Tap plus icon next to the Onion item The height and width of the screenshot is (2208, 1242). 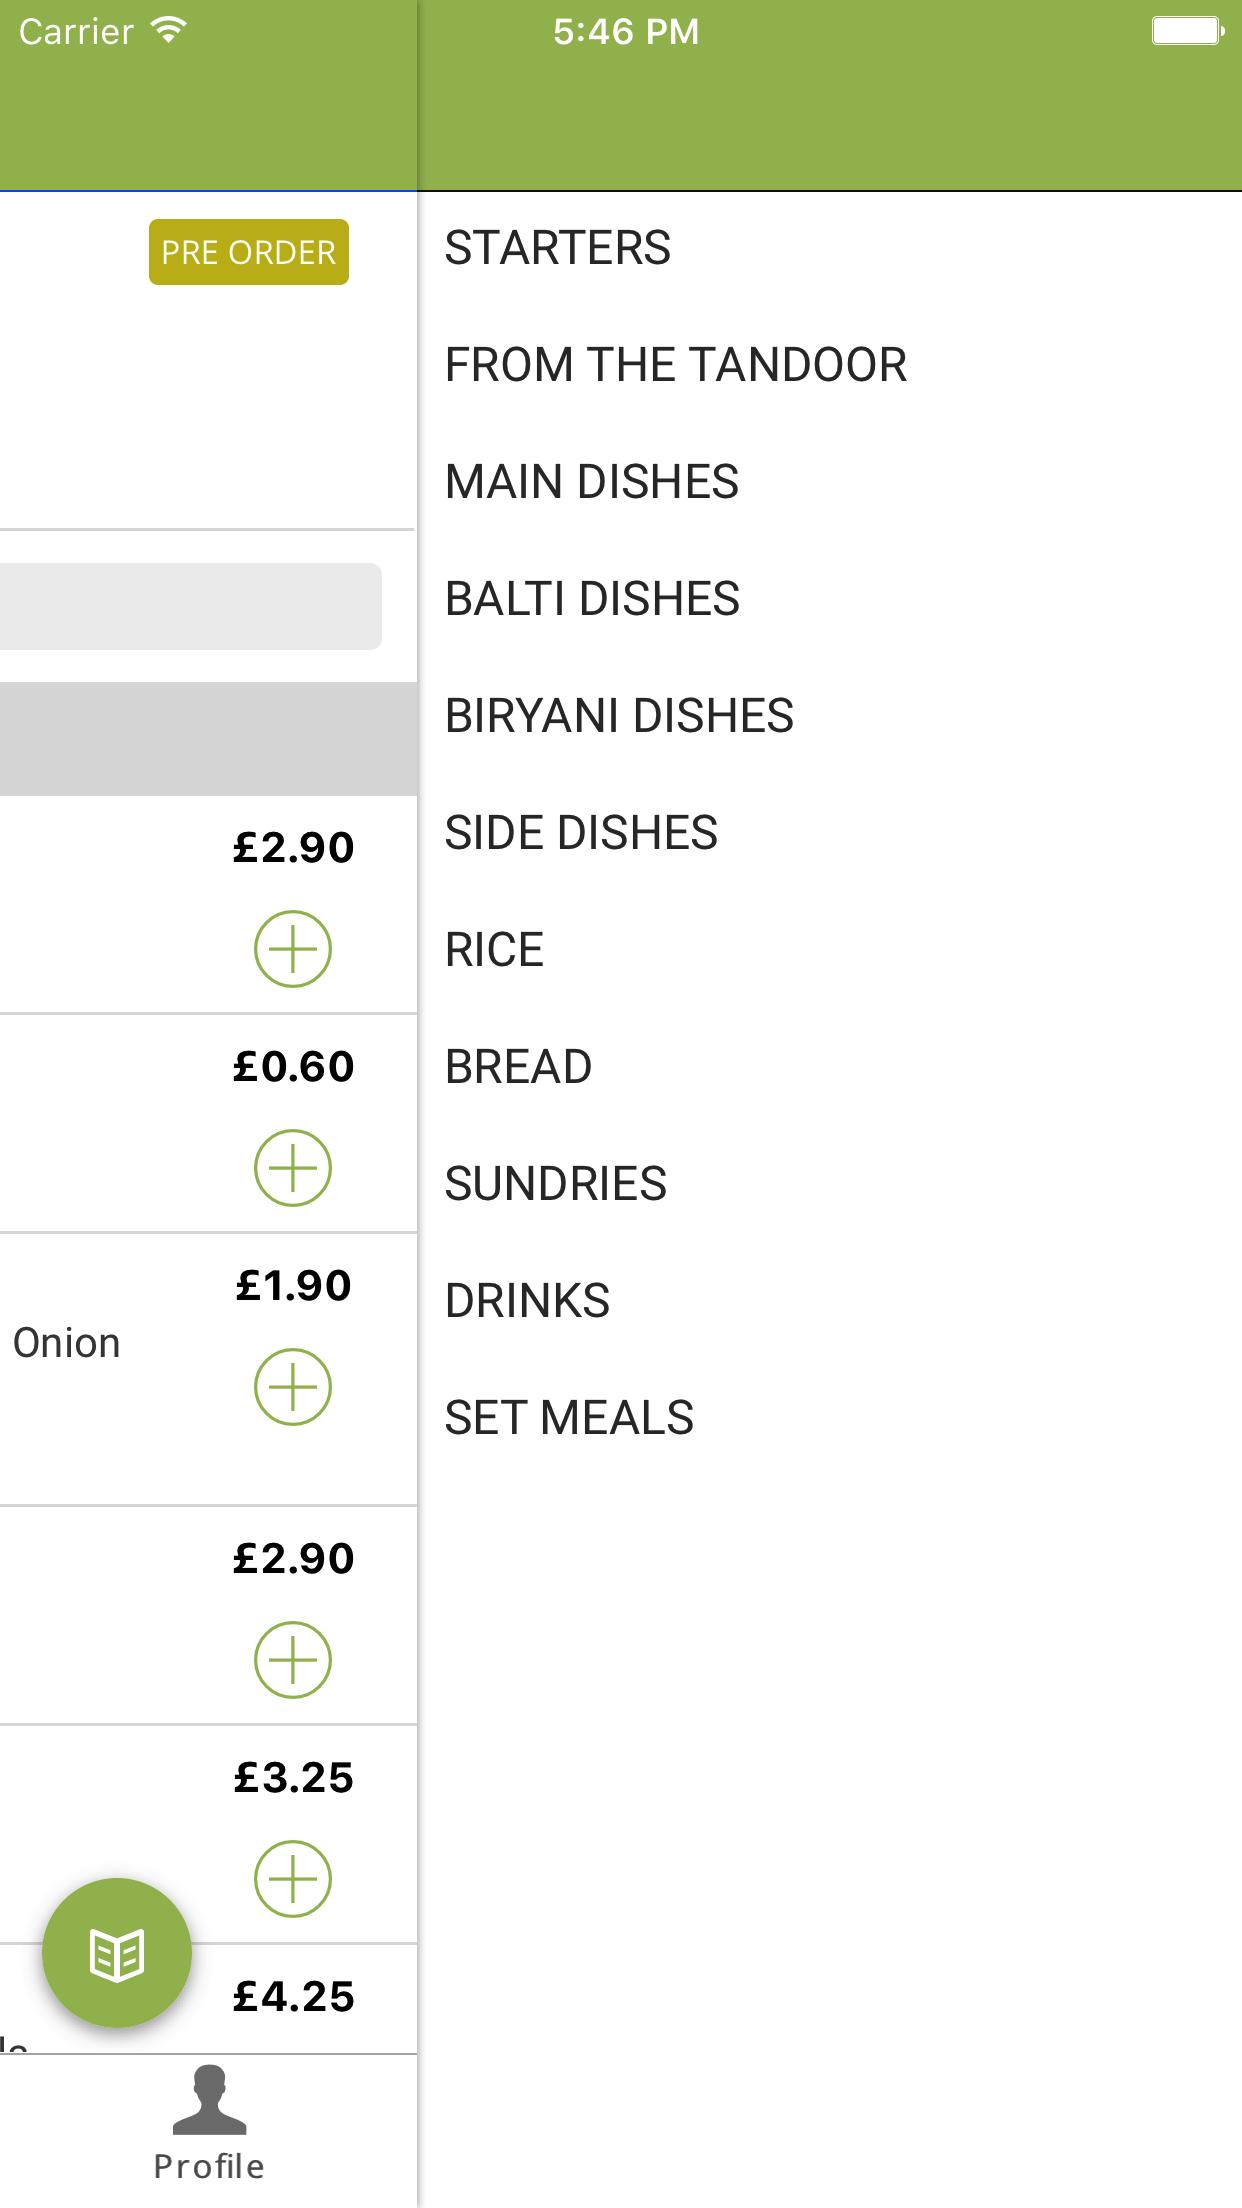point(292,1386)
